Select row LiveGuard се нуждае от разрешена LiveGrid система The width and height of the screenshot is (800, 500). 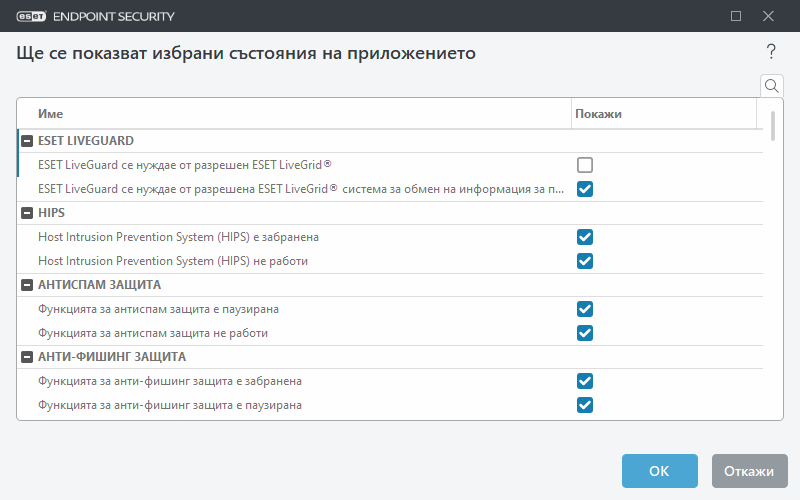[x=390, y=189]
